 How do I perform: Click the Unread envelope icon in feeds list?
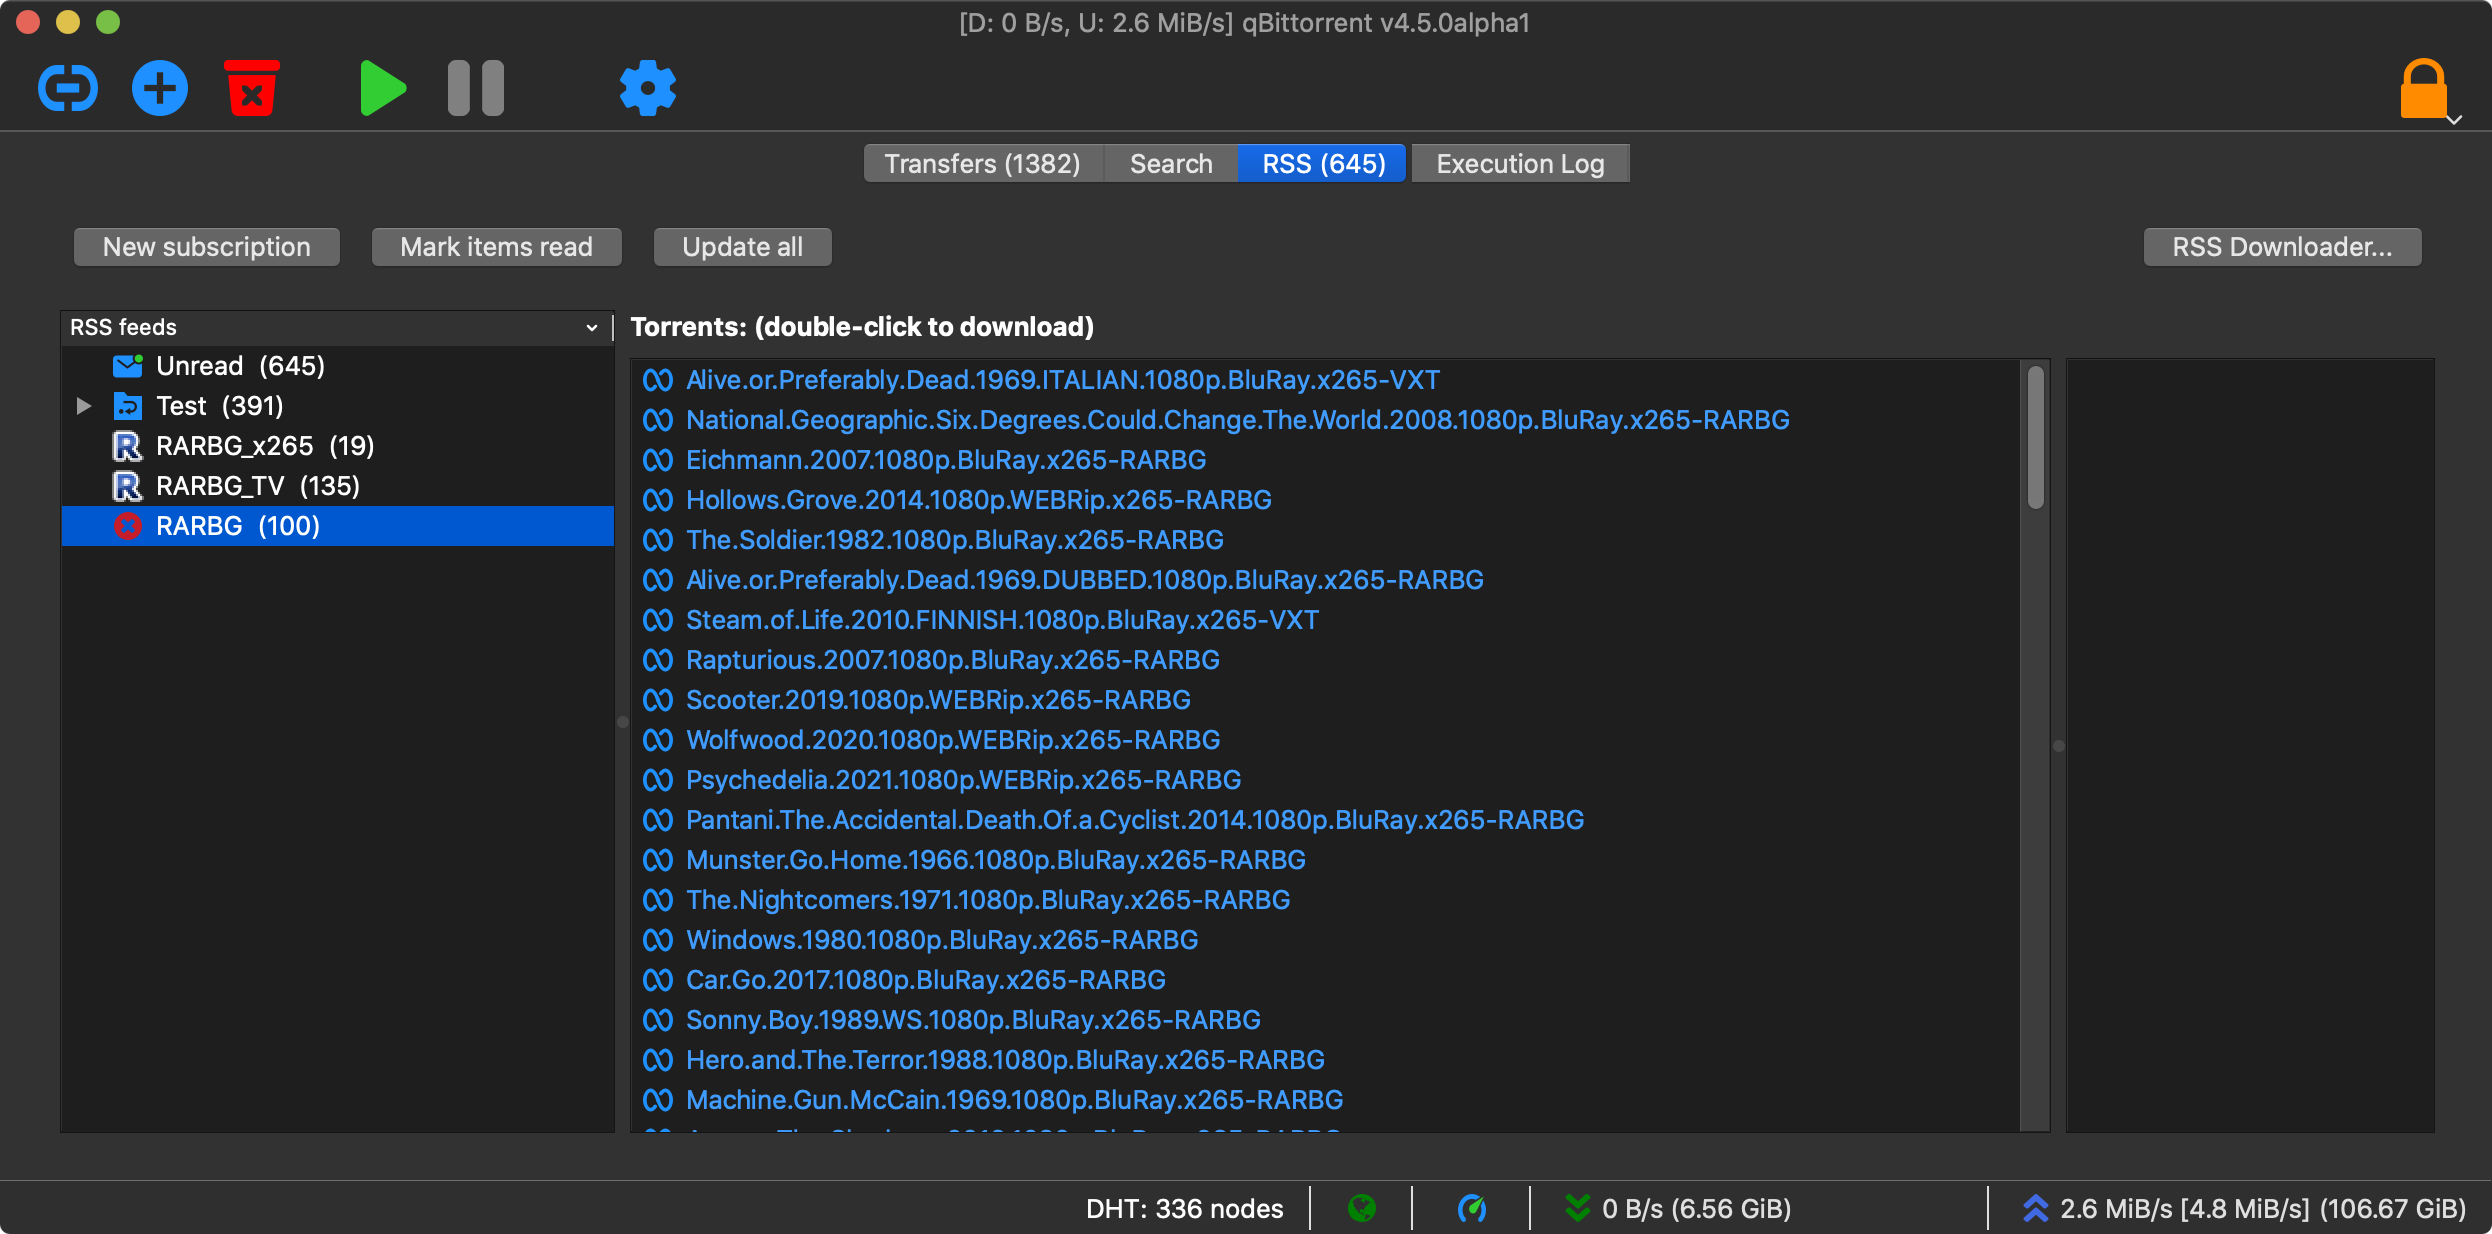tap(127, 366)
